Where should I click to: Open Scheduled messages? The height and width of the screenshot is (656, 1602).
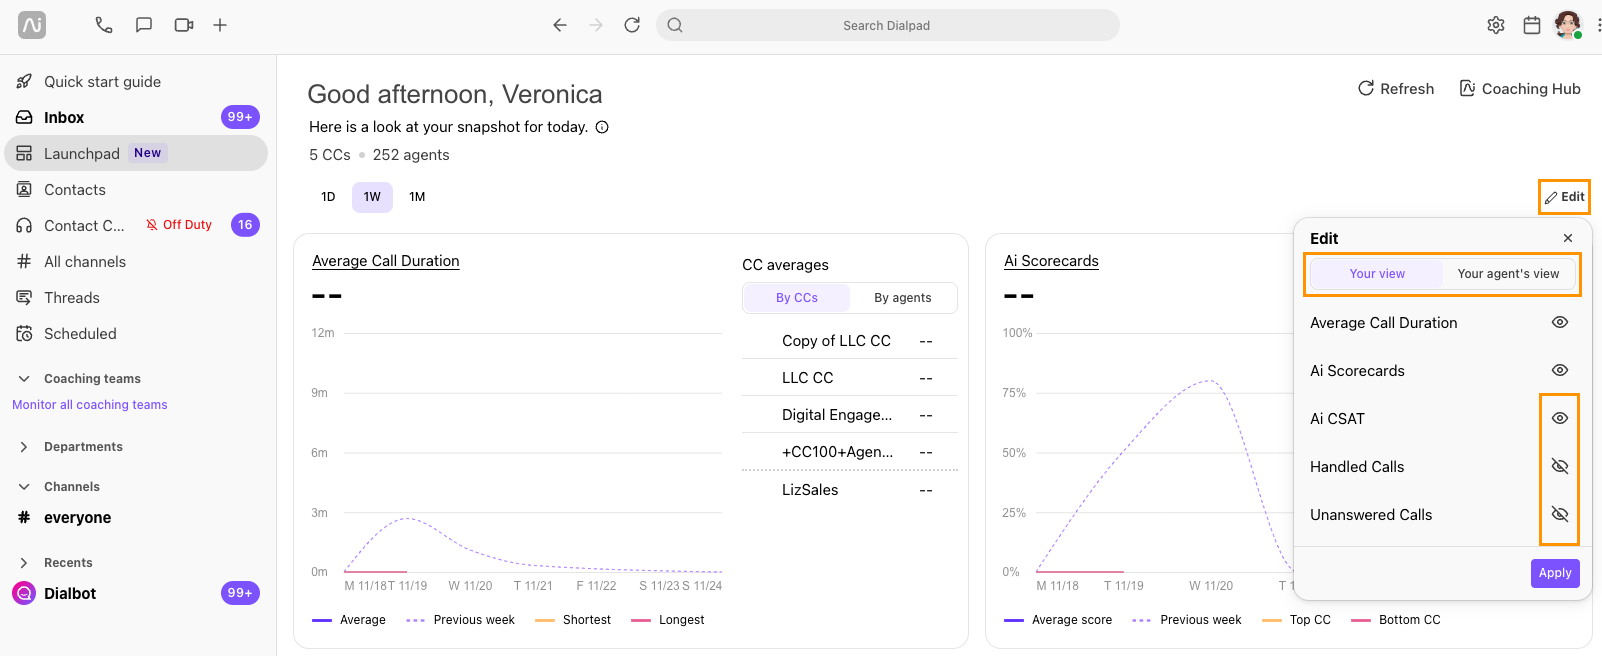(x=136, y=334)
